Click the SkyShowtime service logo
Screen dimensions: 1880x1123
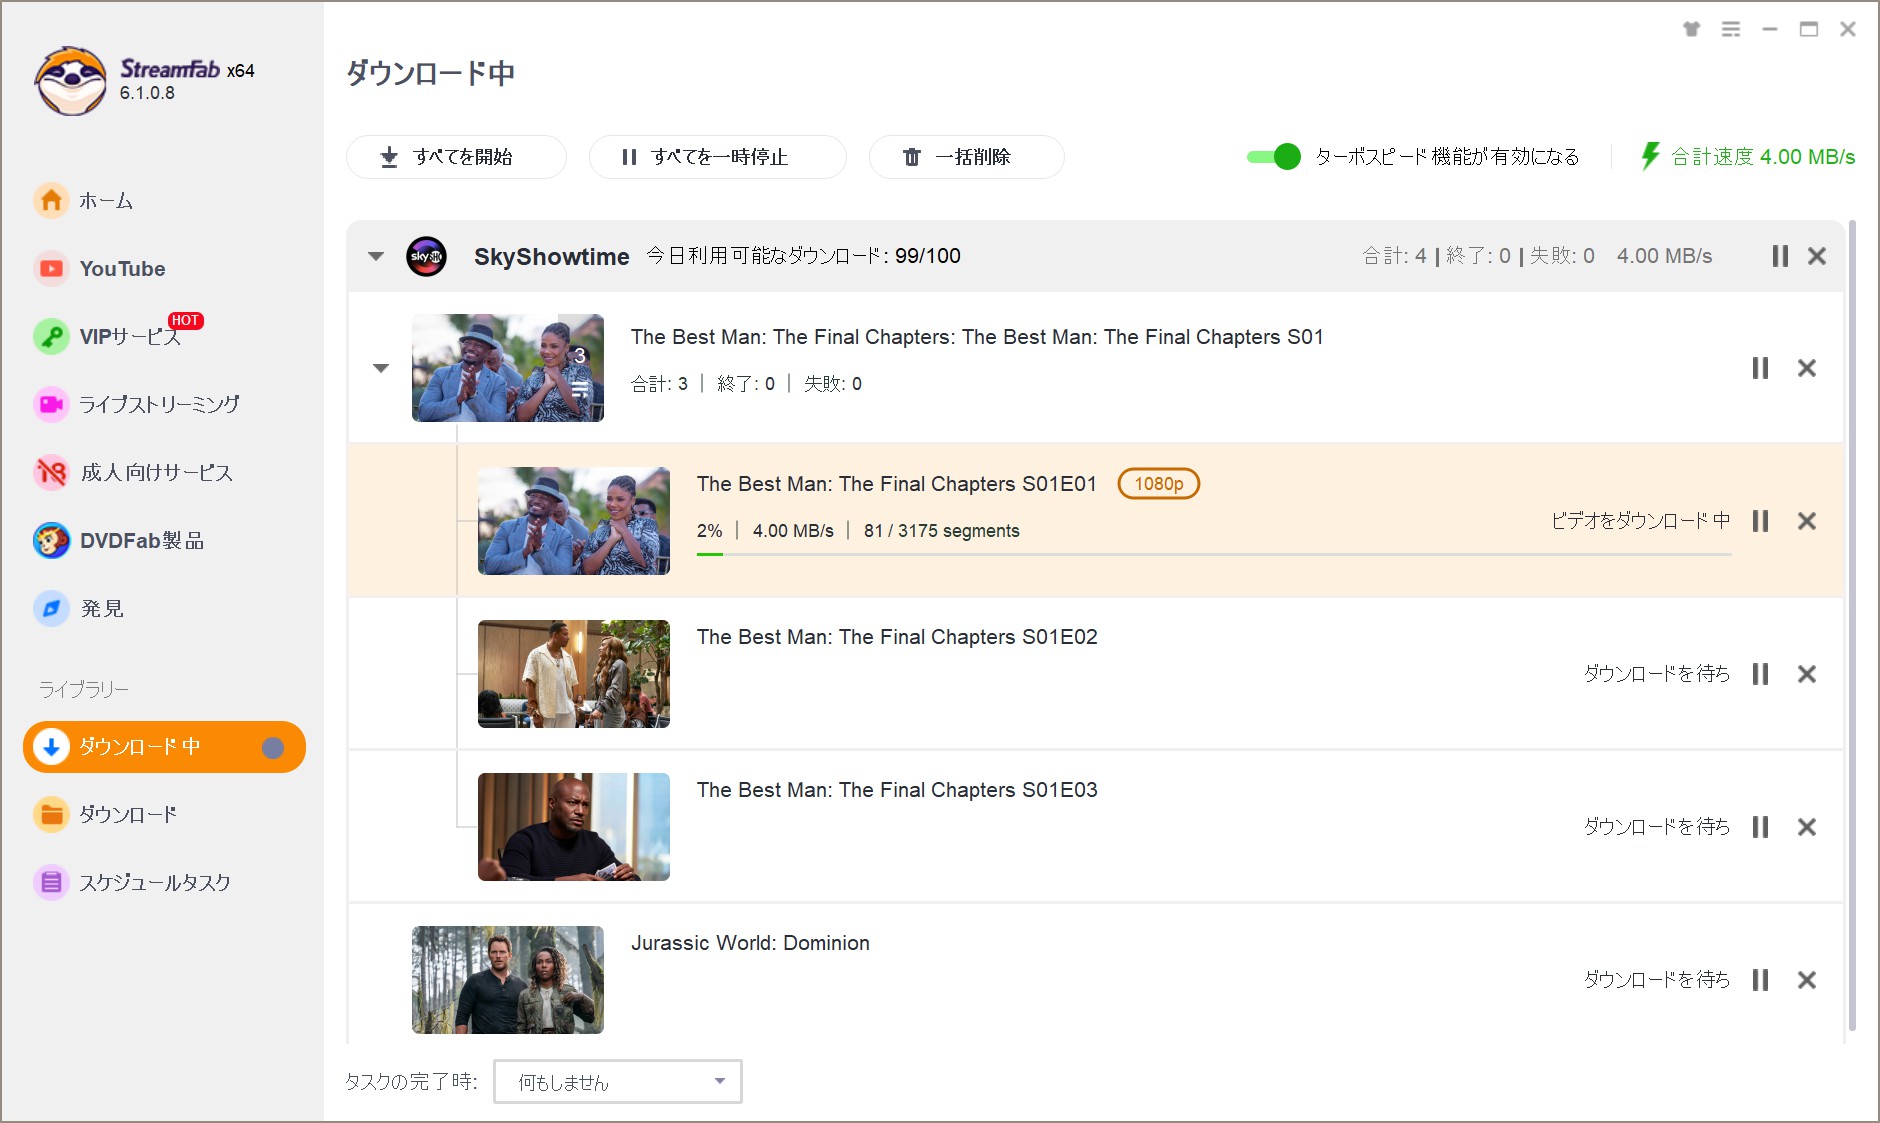coord(426,256)
